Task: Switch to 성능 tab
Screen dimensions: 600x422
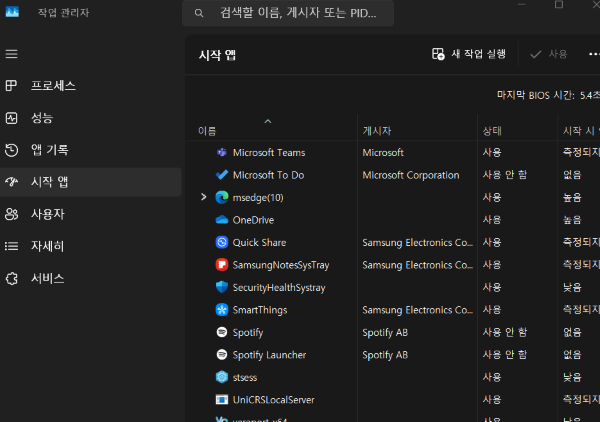Action: [91, 118]
